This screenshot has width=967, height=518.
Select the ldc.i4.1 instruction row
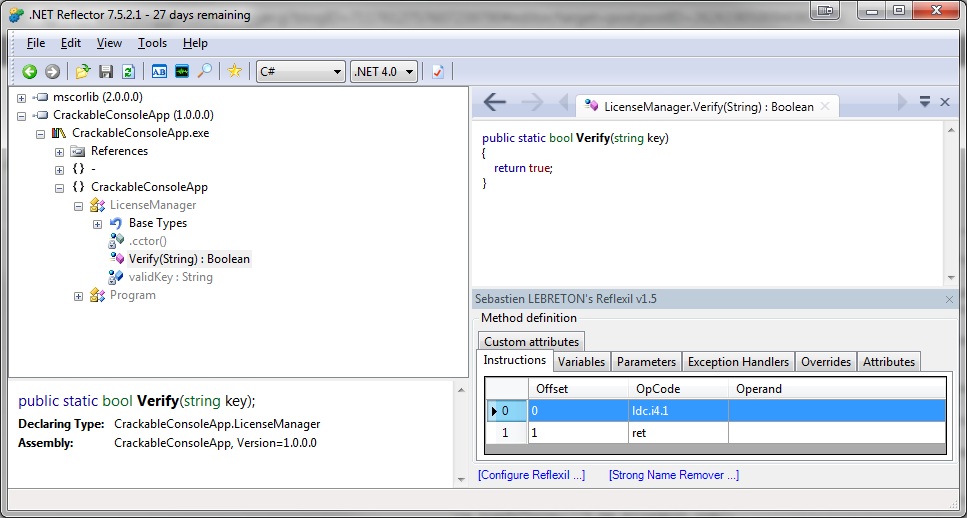tap(715, 411)
